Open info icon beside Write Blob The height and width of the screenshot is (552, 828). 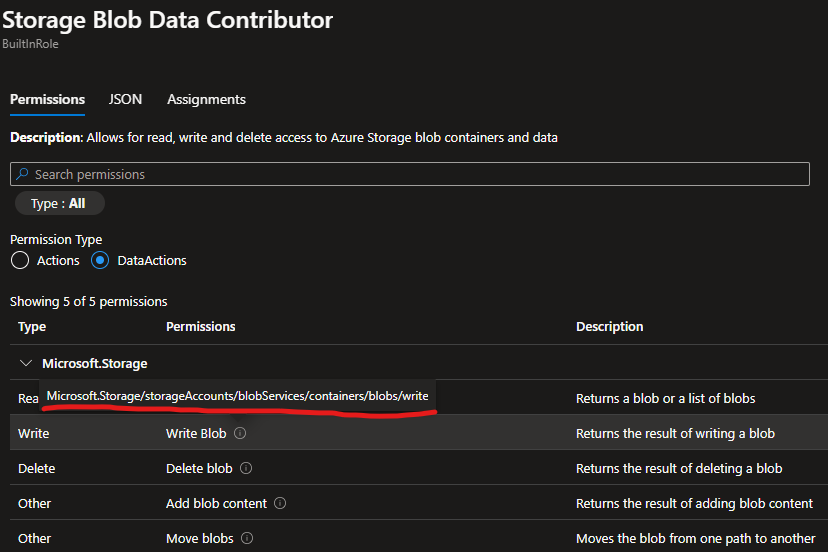[x=240, y=433]
